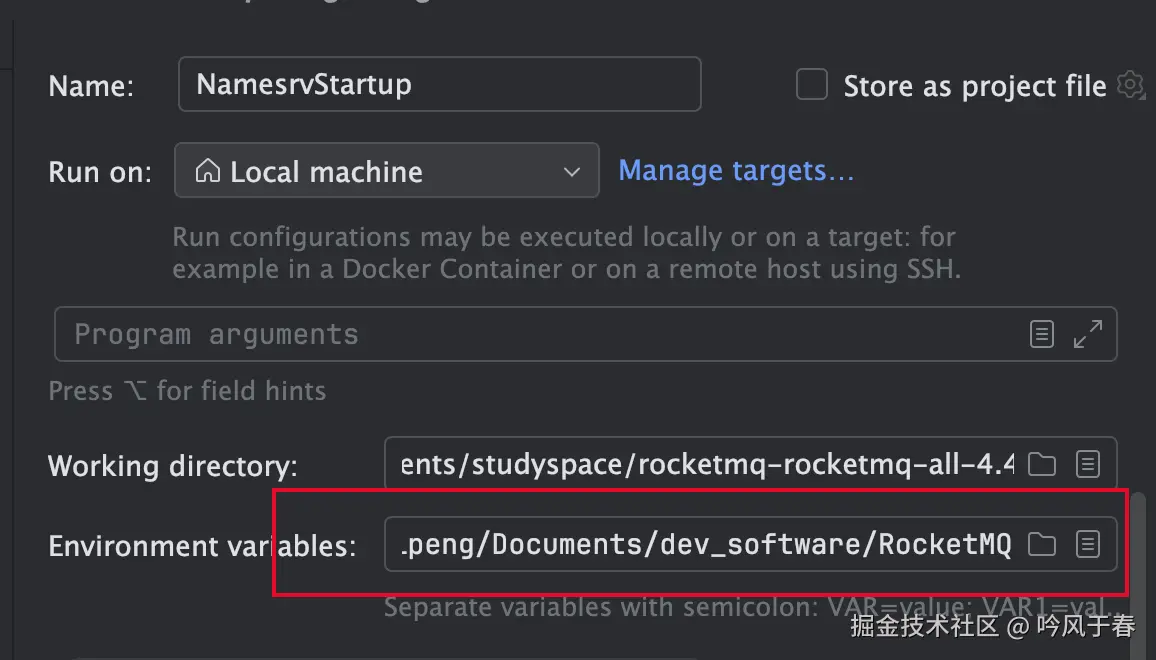Click the macros list icon in Working directory

point(1088,464)
